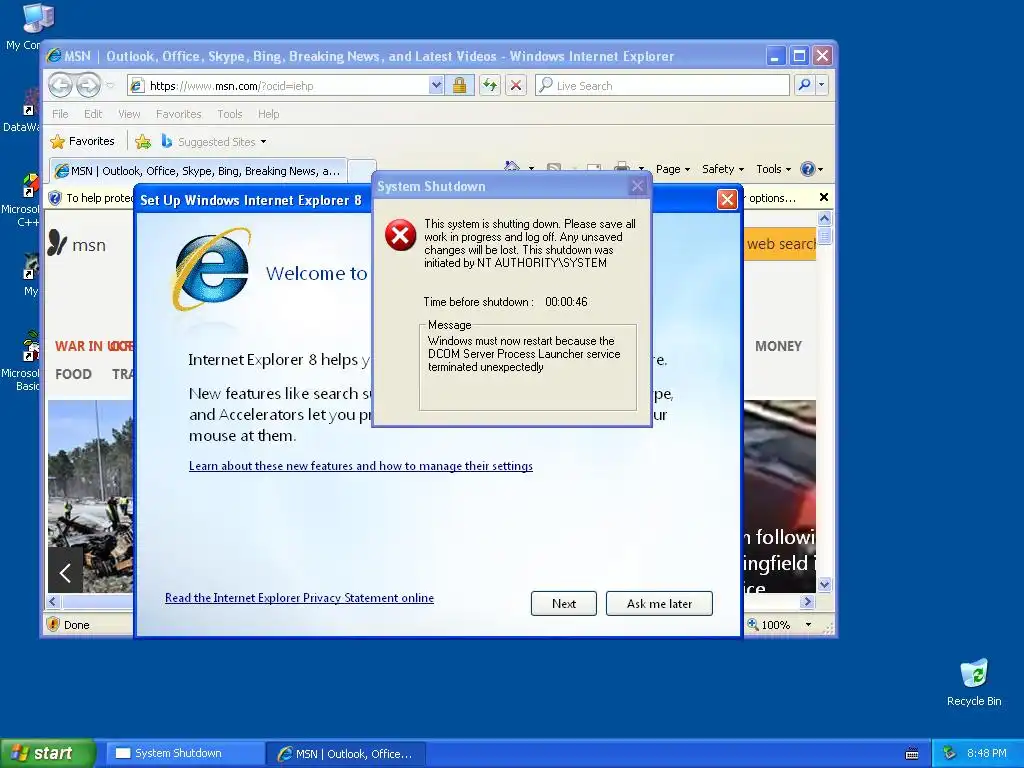Click the security padlock icon in address bar

[x=459, y=86]
